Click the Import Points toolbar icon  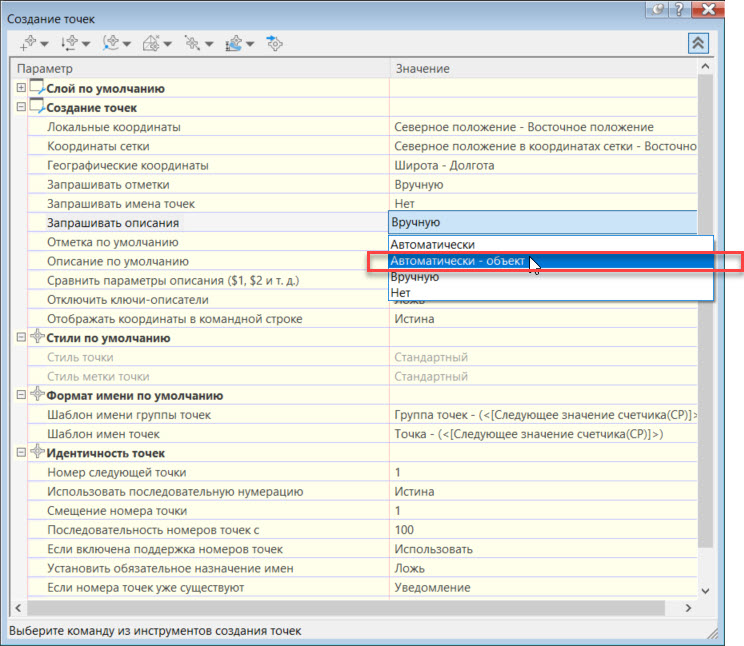pos(274,43)
